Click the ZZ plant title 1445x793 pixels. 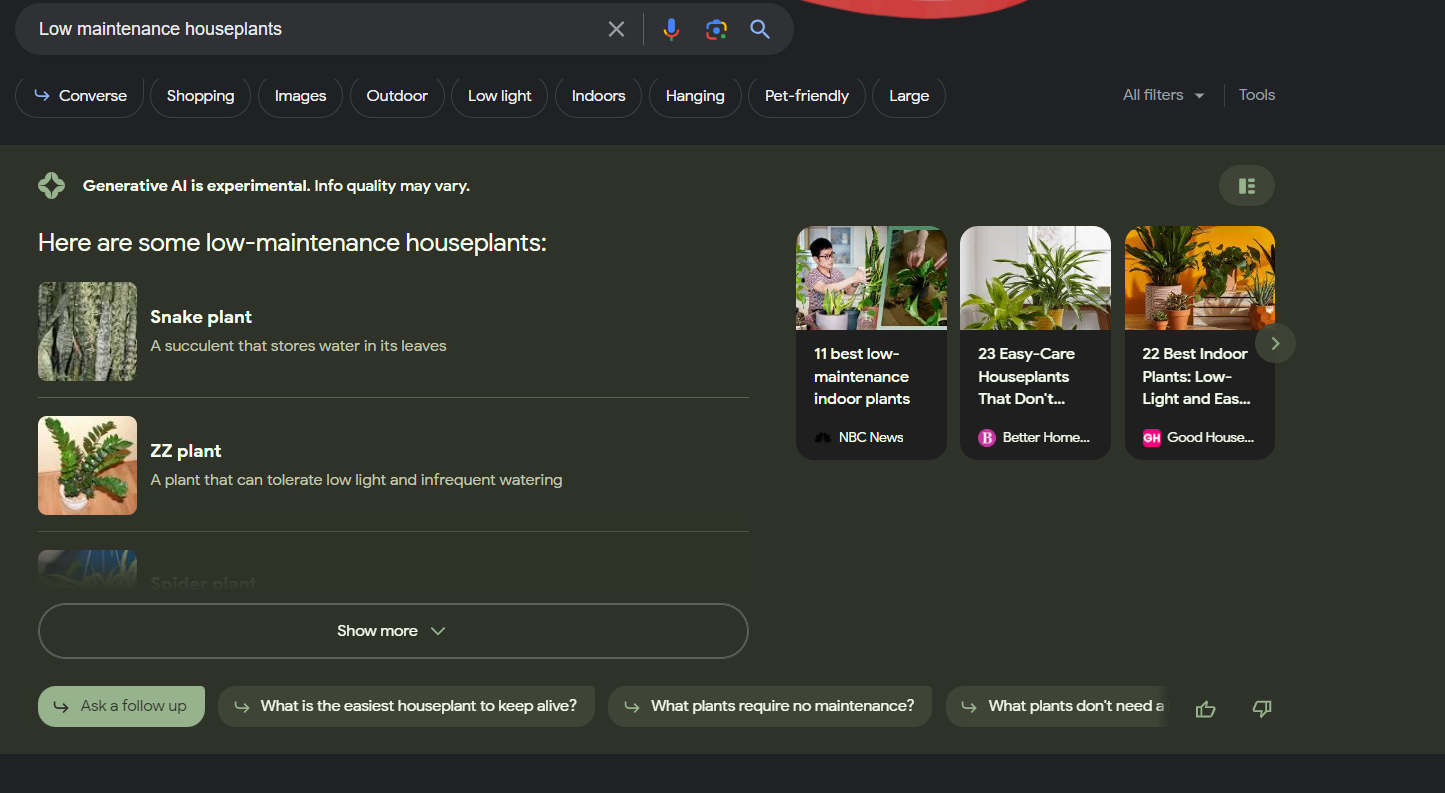186,451
